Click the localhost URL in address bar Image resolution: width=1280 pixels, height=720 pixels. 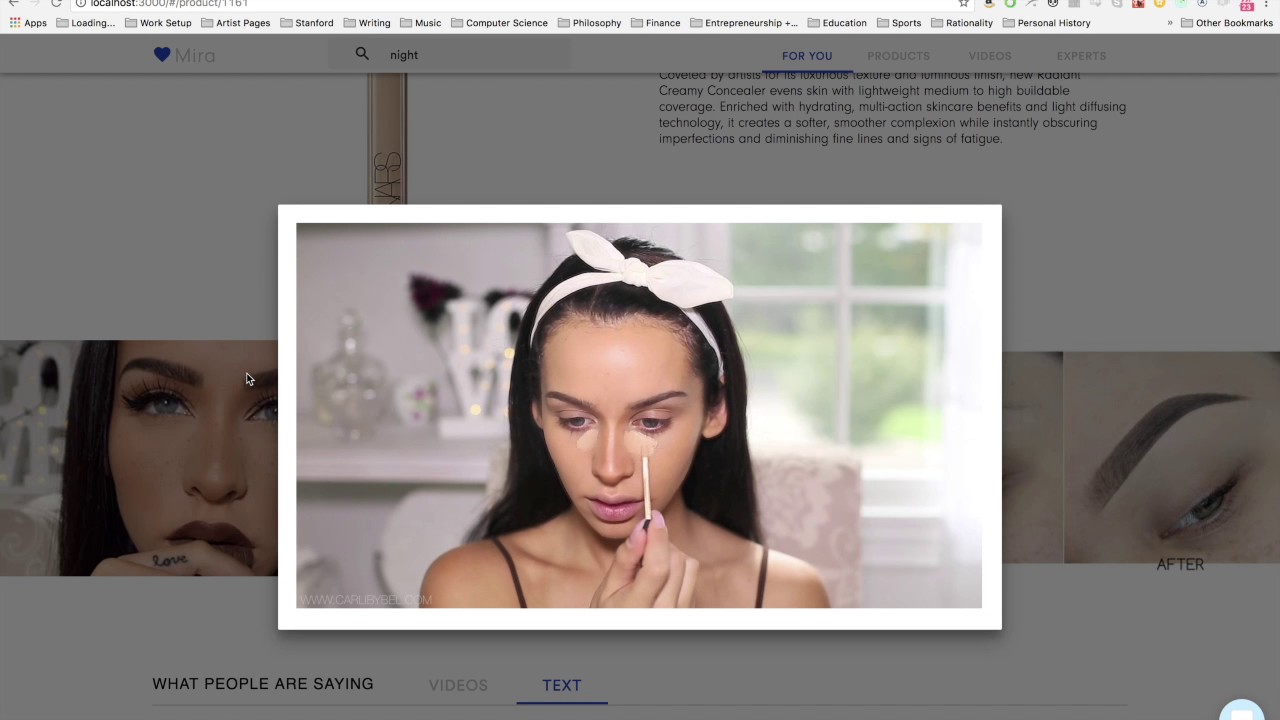pos(169,4)
